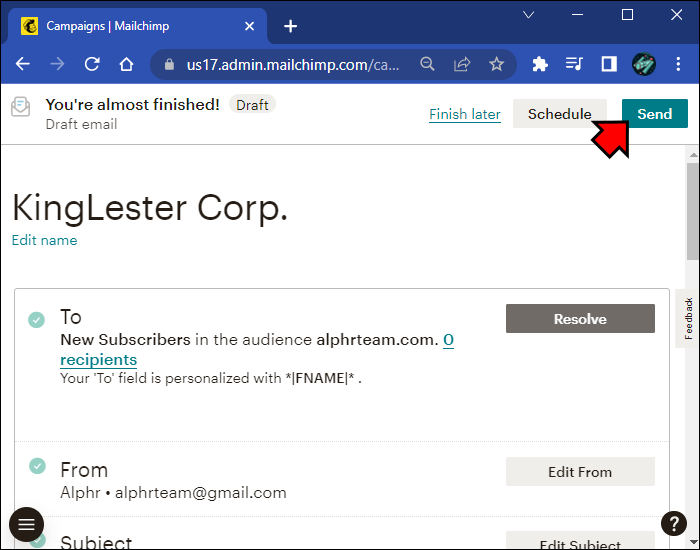Click the page vertical scrollbar thumb
700x550 pixels.
click(693, 211)
